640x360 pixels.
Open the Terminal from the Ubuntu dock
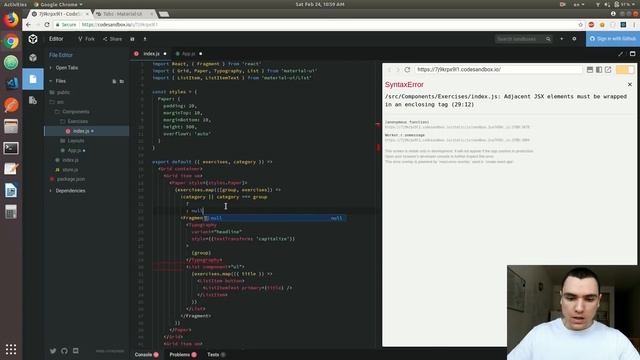pos(11,148)
